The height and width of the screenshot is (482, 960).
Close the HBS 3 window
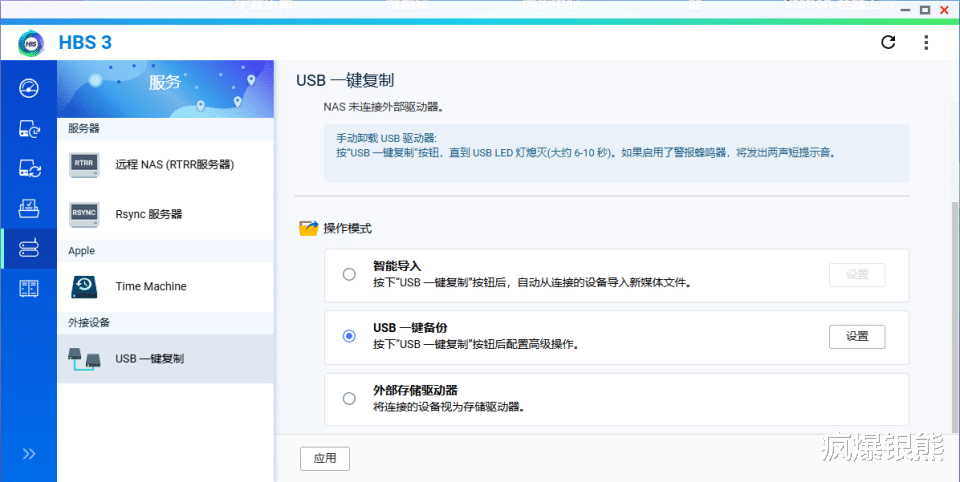(945, 10)
